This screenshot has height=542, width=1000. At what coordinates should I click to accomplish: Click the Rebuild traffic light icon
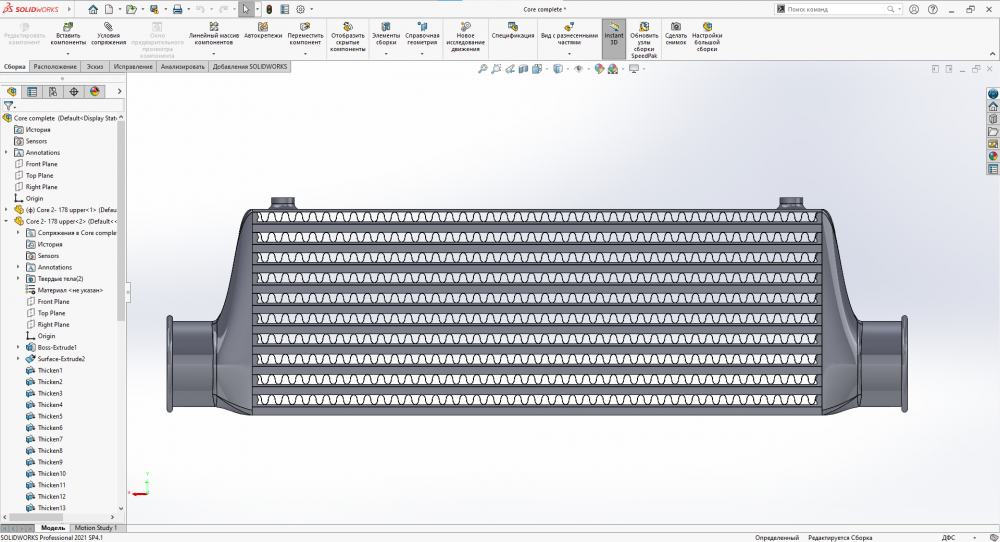[x=269, y=9]
